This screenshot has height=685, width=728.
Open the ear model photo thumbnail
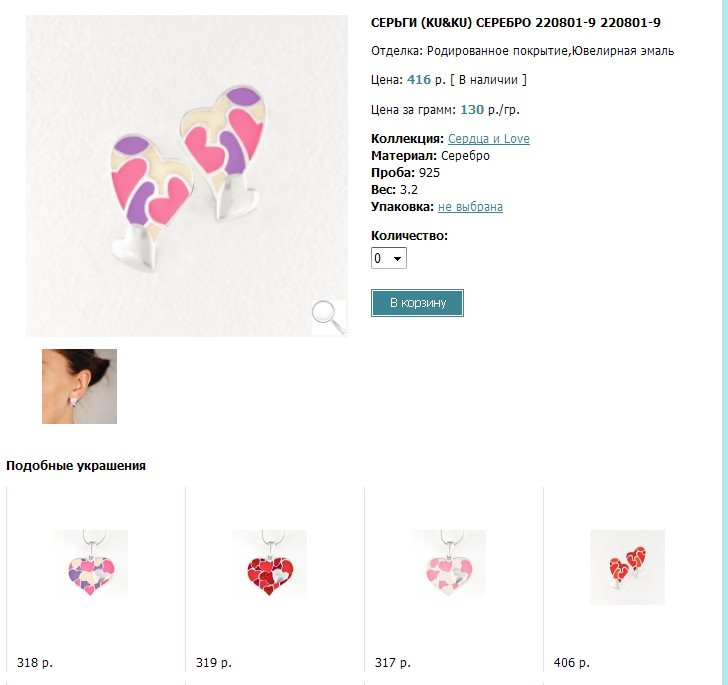click(79, 386)
